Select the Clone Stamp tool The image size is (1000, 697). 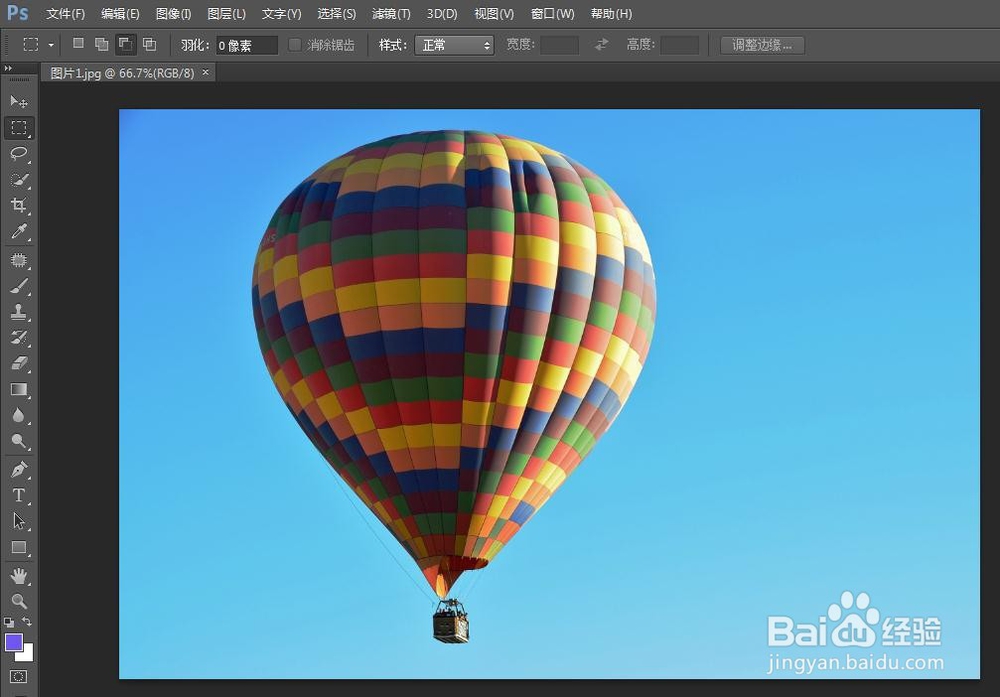[x=19, y=312]
